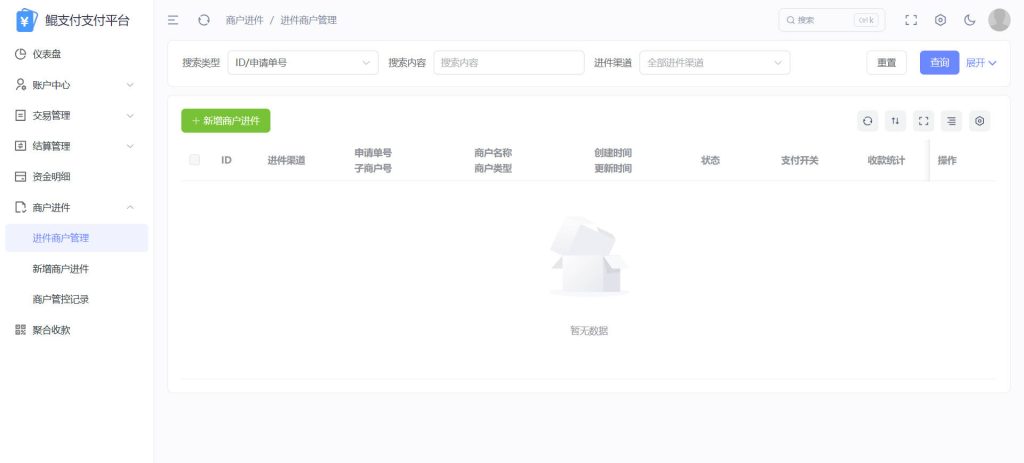Click 商户进件 breadcrumb link
The image size is (1024, 463).
pos(244,20)
